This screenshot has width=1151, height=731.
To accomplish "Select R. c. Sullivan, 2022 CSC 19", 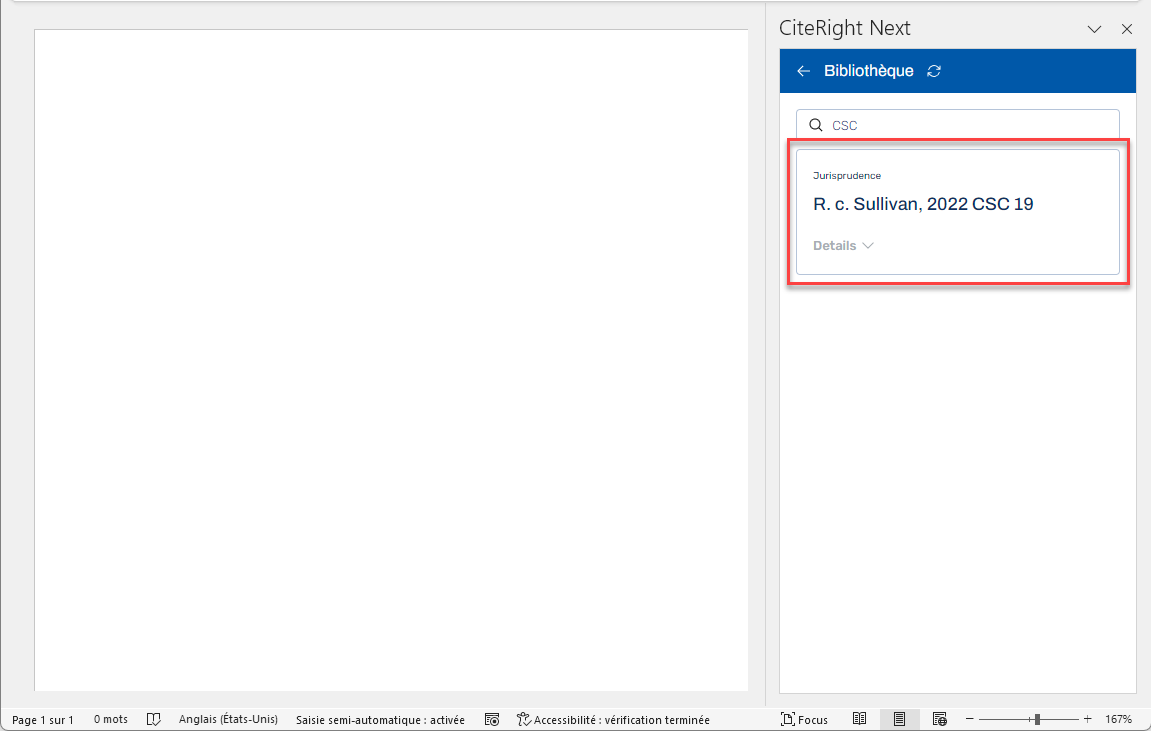I will [x=923, y=204].
